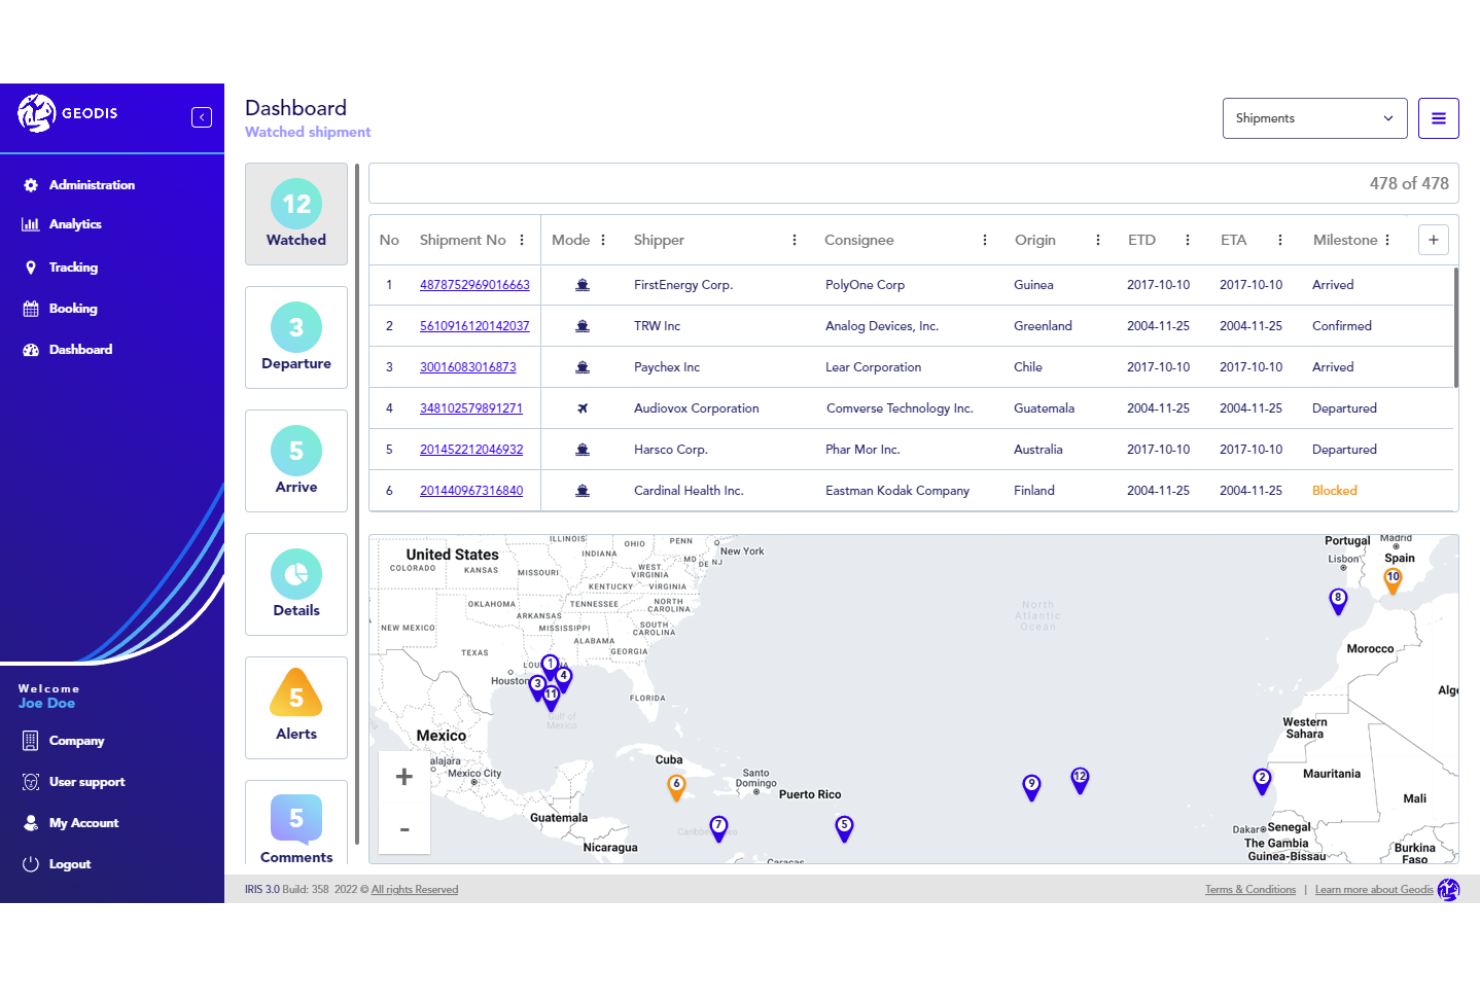The image size is (1480, 987).
Task: Click the Geodis icon in footer
Action: [x=1448, y=889]
